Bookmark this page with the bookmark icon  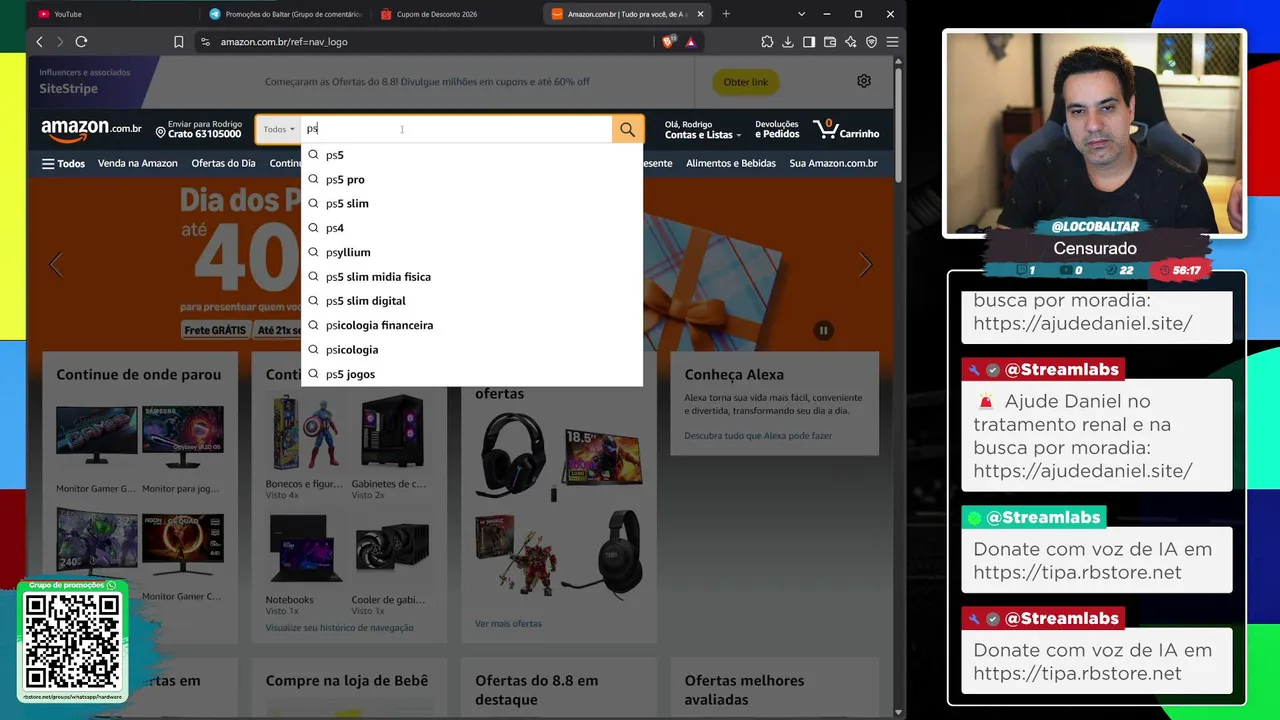[178, 42]
